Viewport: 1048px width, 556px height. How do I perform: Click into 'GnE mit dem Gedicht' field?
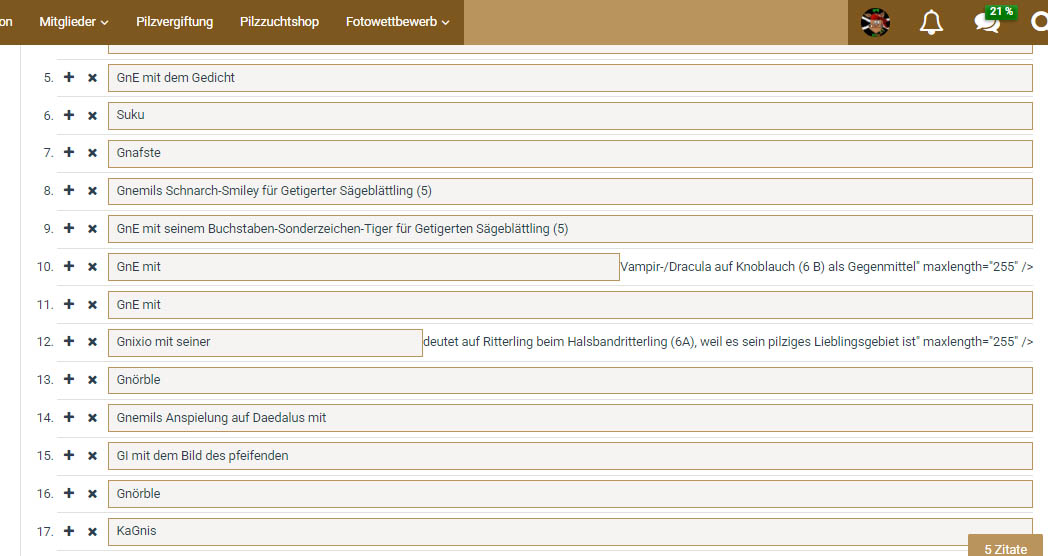pyautogui.click(x=569, y=78)
